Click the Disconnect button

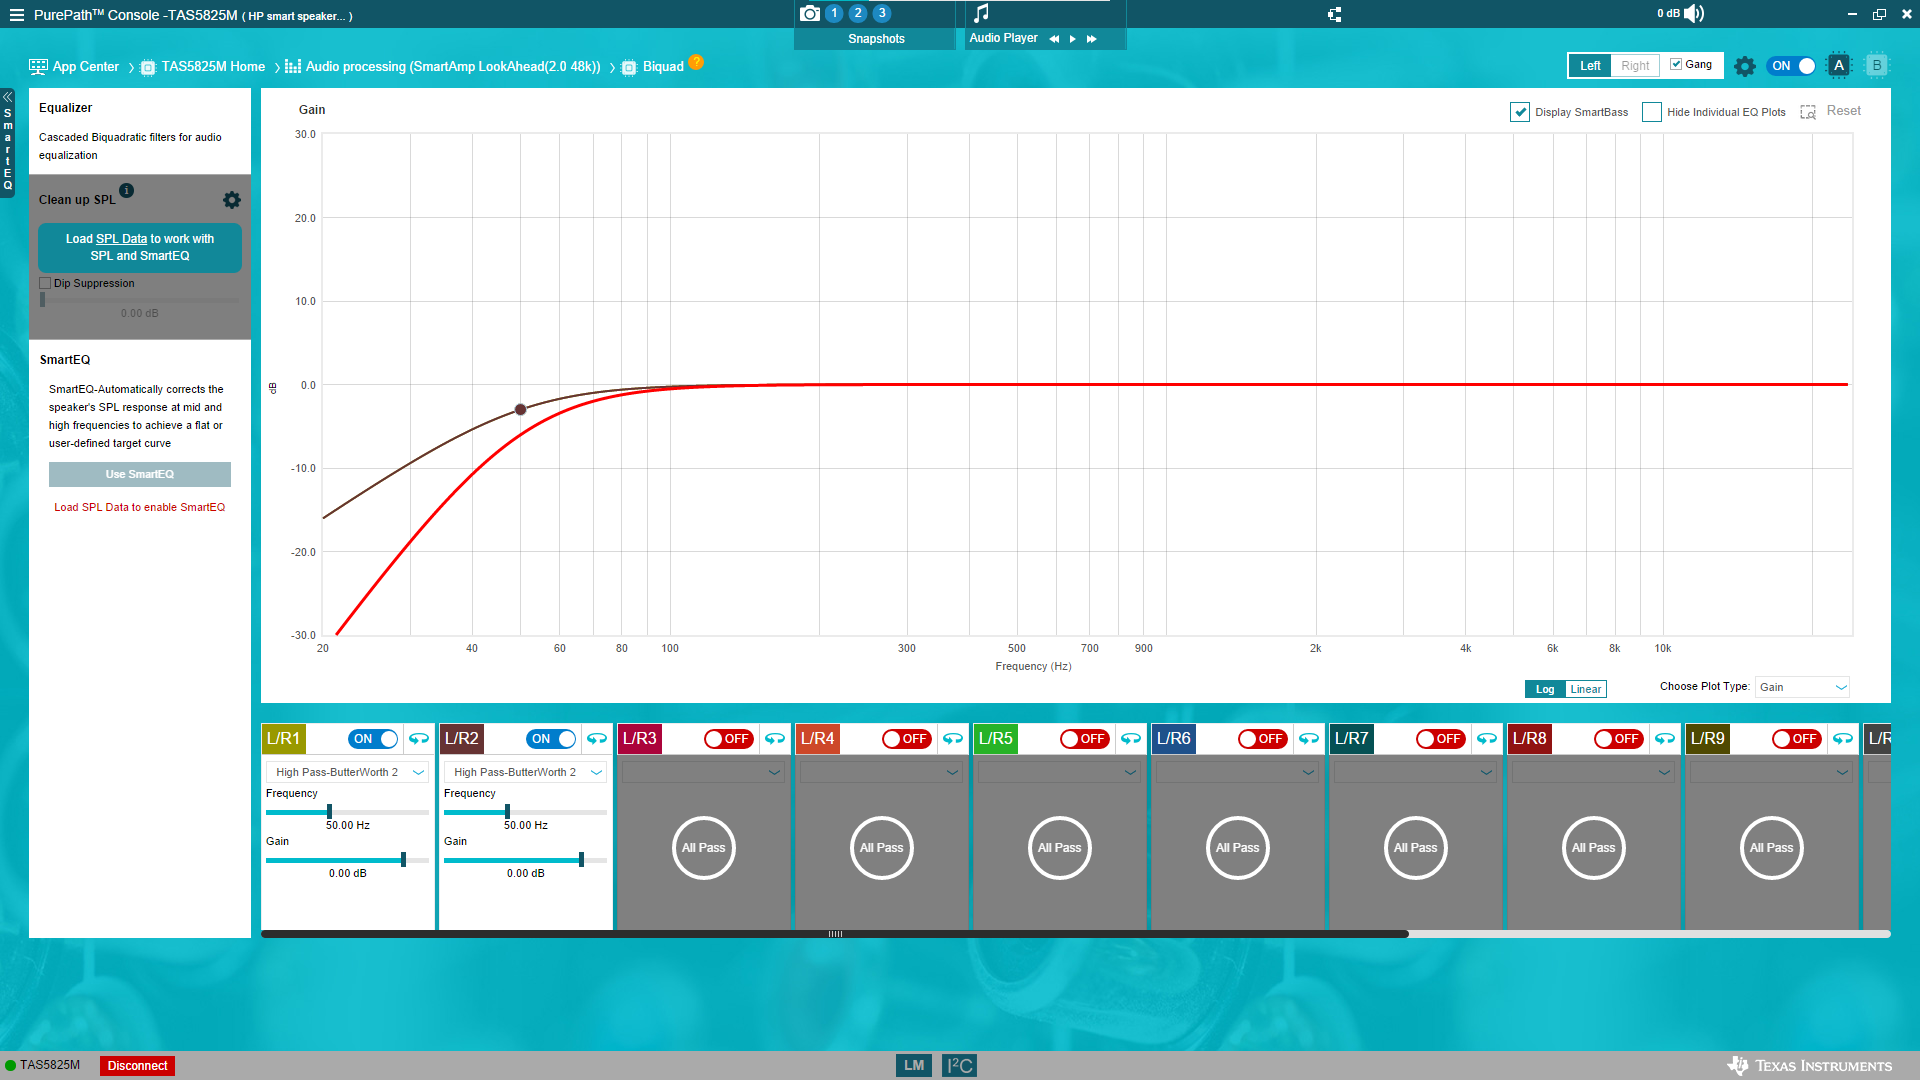coord(137,1066)
